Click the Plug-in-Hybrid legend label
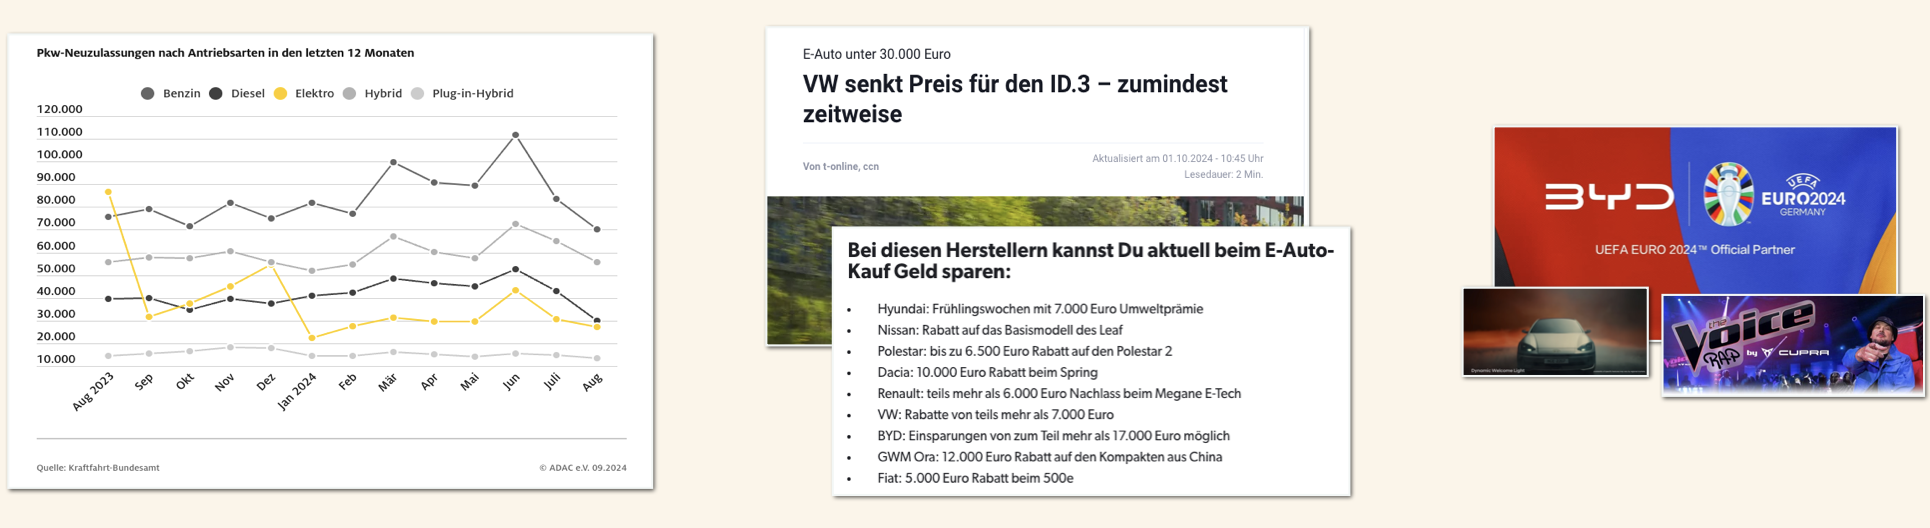 [473, 94]
